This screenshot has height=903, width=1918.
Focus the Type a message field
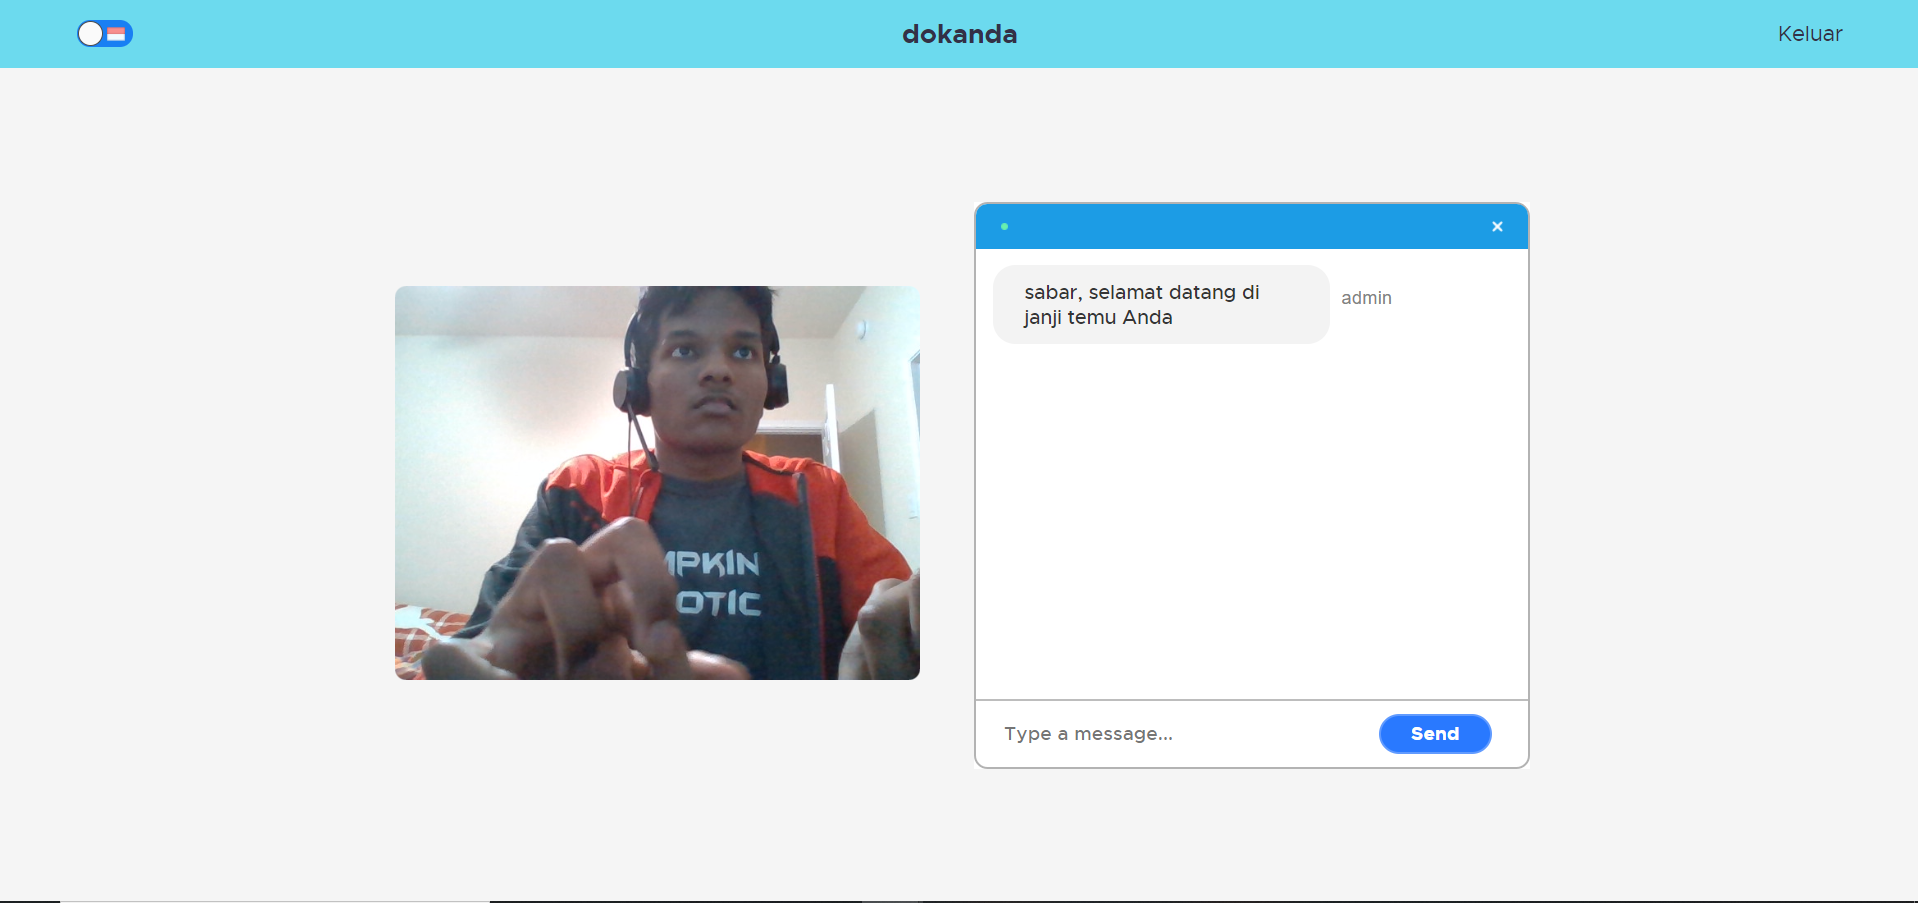tap(1180, 734)
